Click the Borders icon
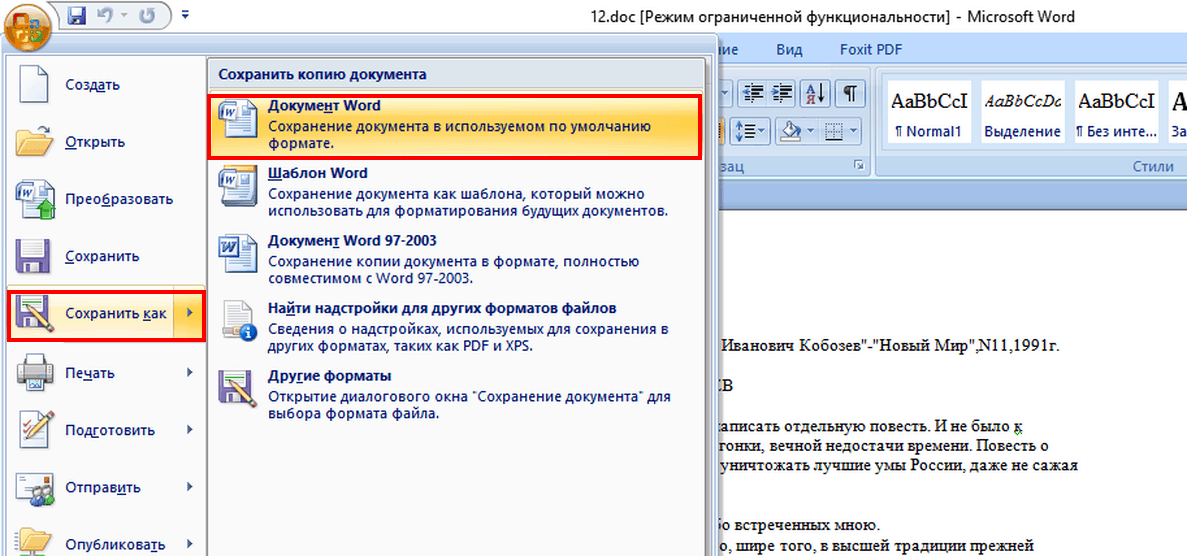Viewport: 1187px width, 556px height. [834, 132]
